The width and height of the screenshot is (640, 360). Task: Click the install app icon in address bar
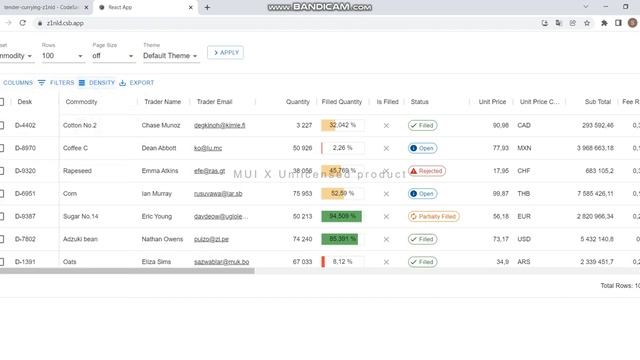click(x=544, y=23)
